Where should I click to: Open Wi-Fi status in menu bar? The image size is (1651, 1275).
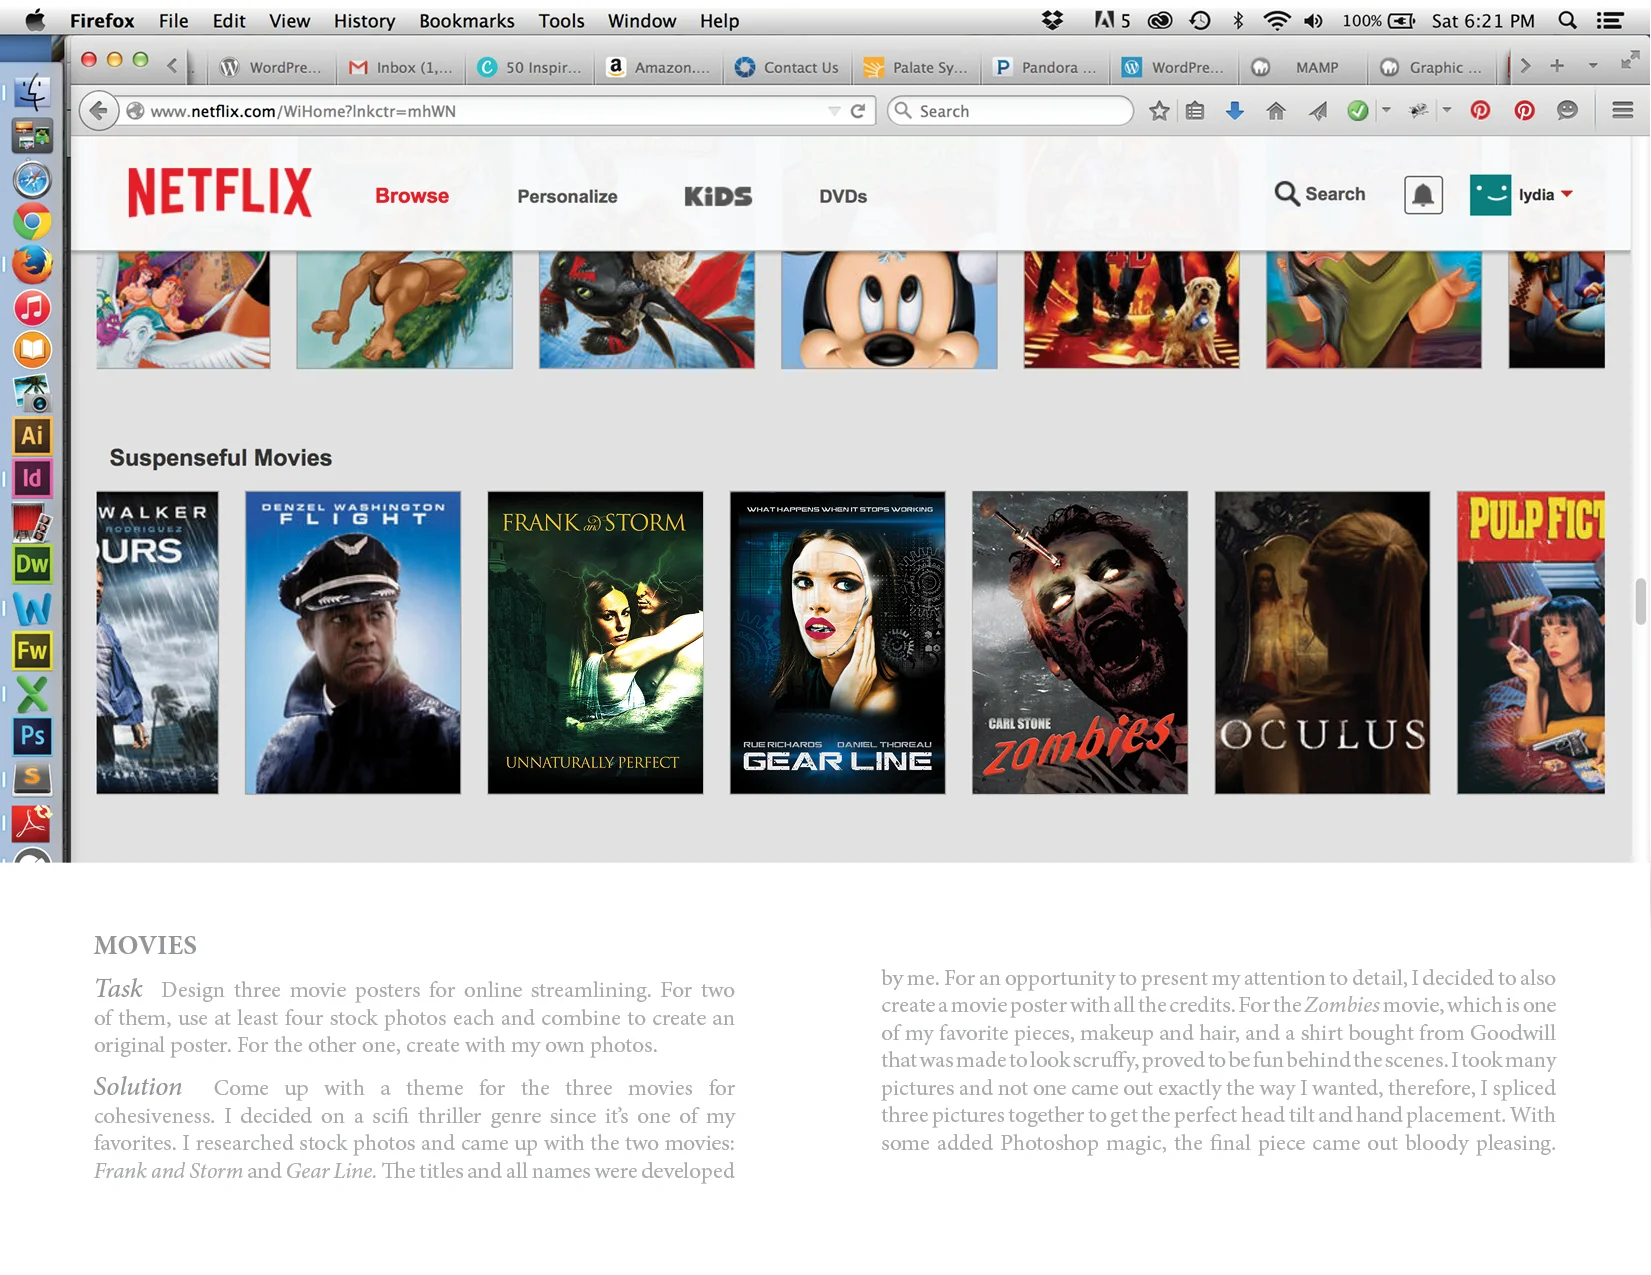tap(1276, 20)
